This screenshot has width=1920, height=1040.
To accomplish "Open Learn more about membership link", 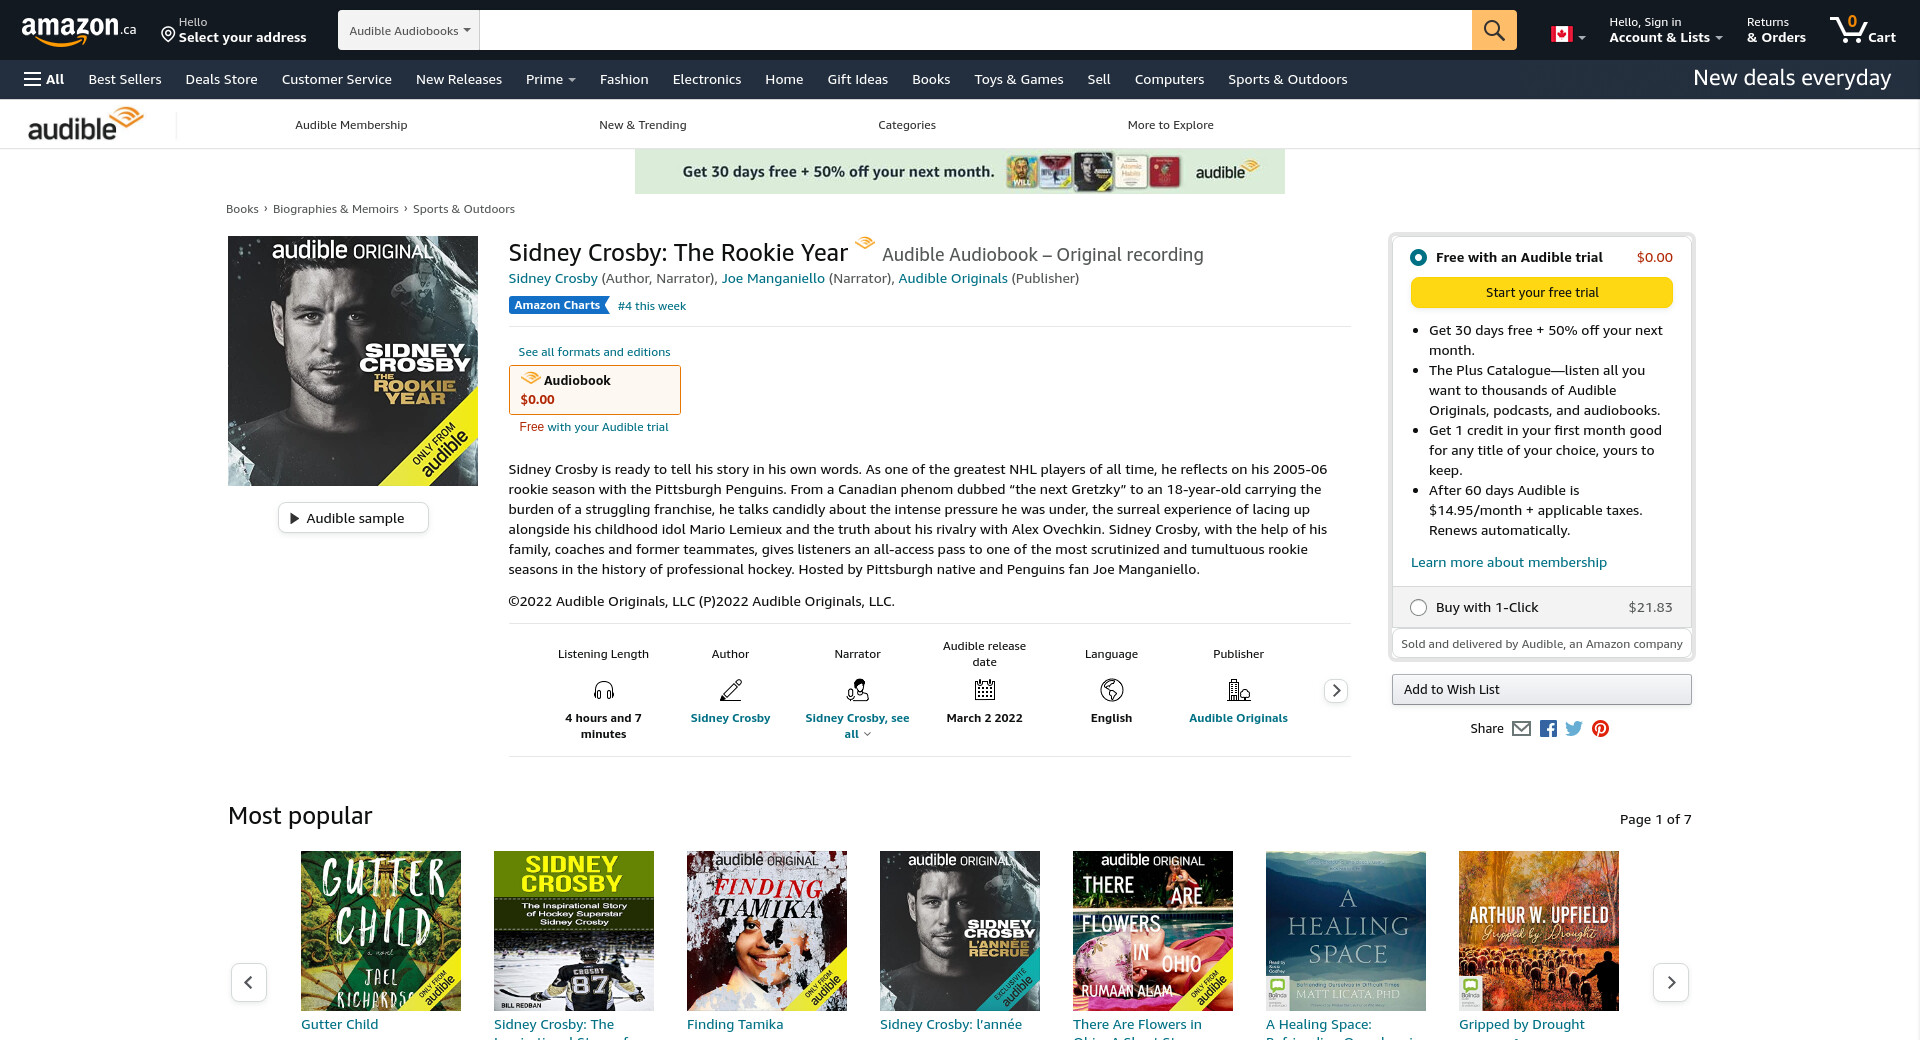I will pyautogui.click(x=1509, y=563).
